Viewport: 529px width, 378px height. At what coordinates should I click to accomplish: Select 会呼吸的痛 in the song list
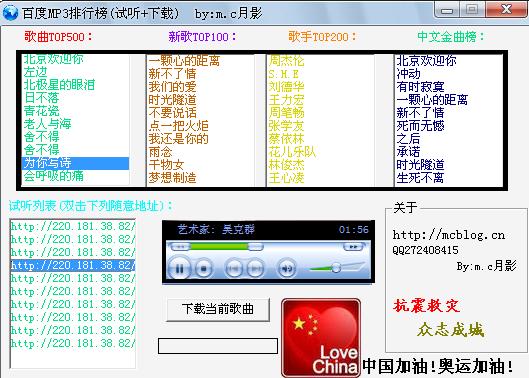pos(53,176)
